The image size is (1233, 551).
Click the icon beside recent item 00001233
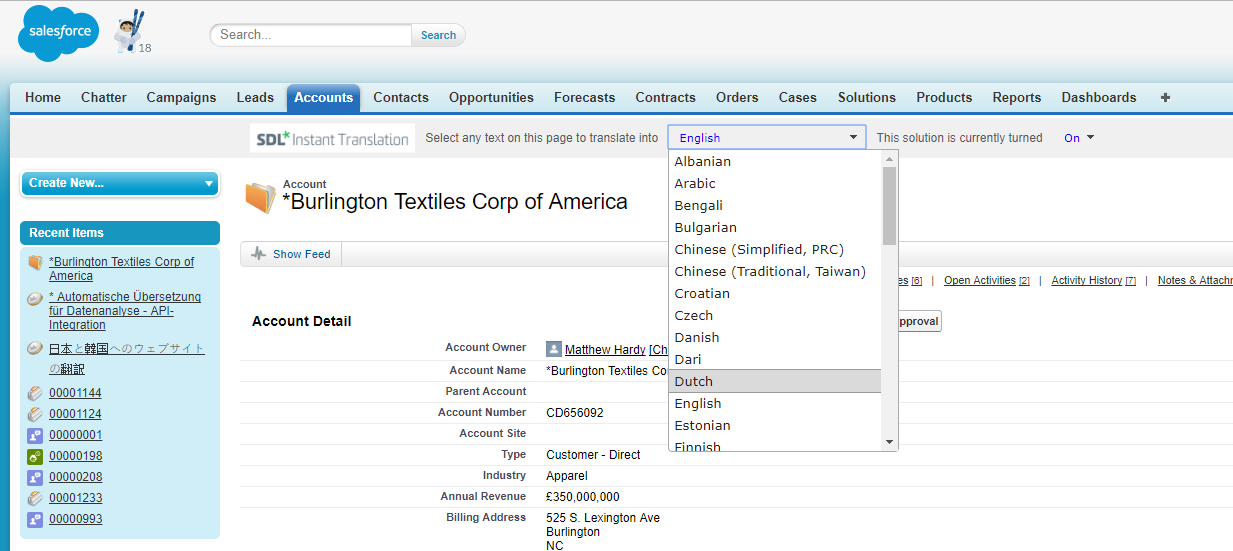35,498
